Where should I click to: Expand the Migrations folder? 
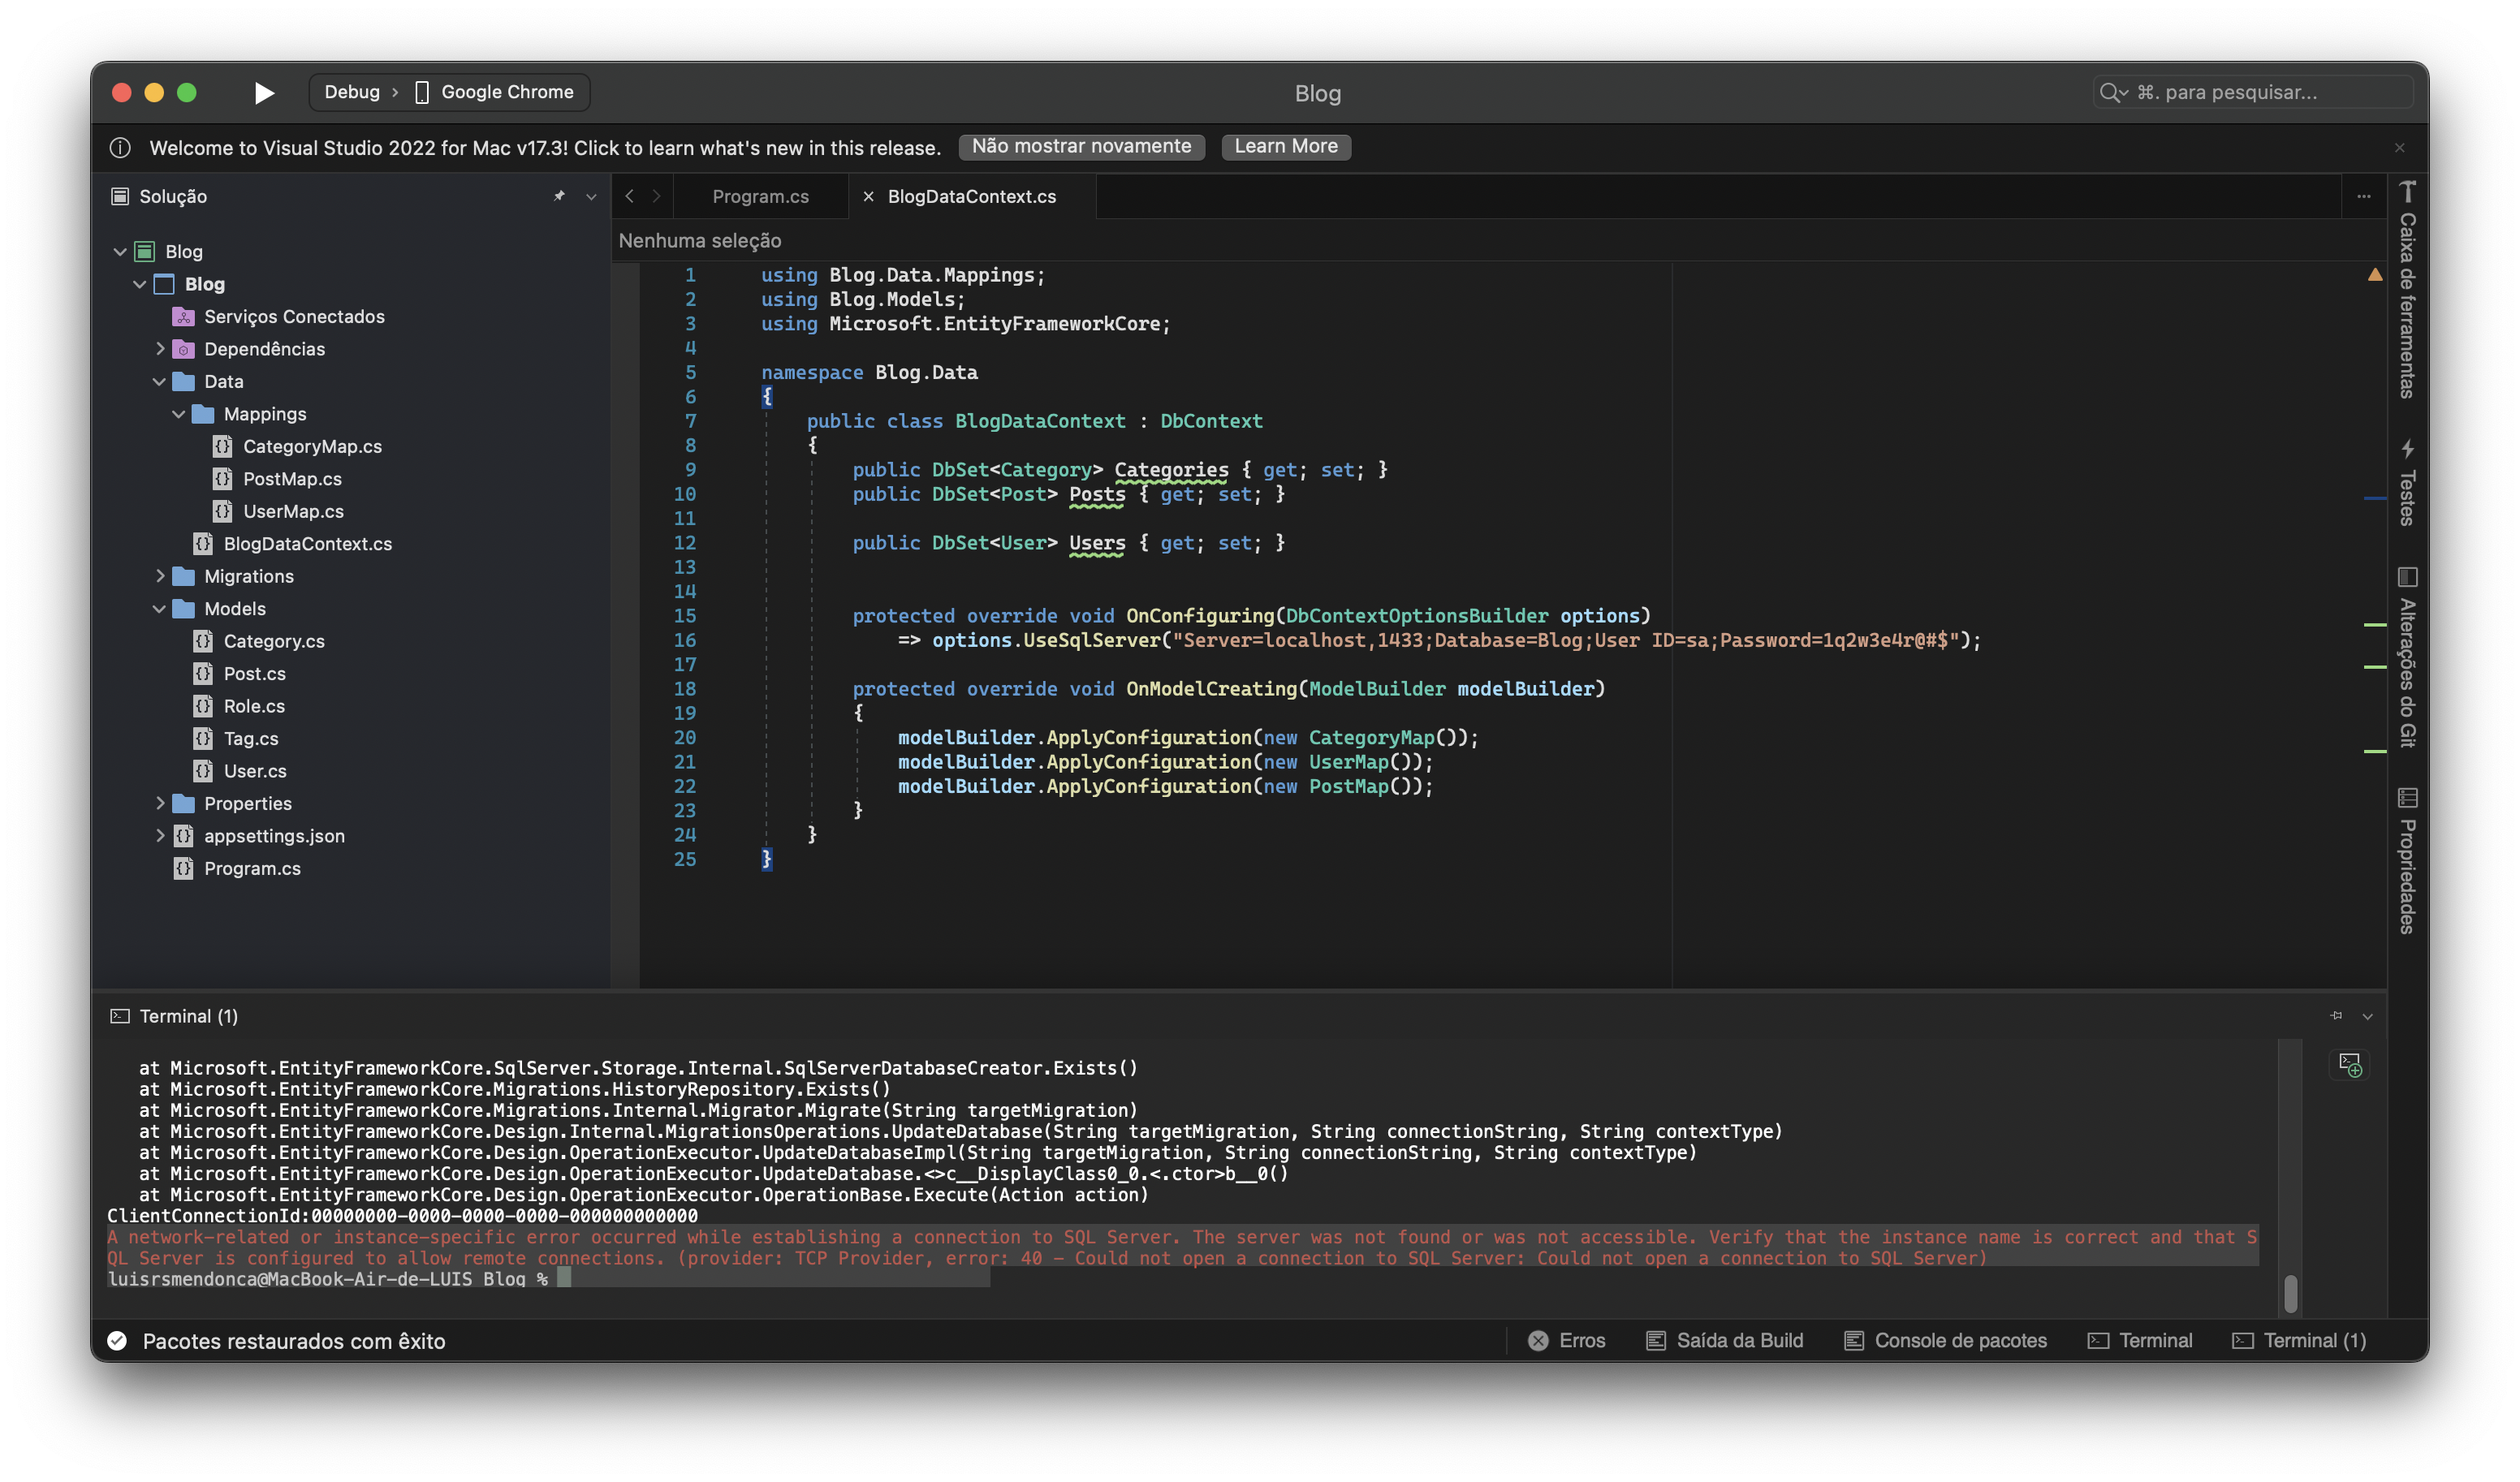tap(160, 576)
